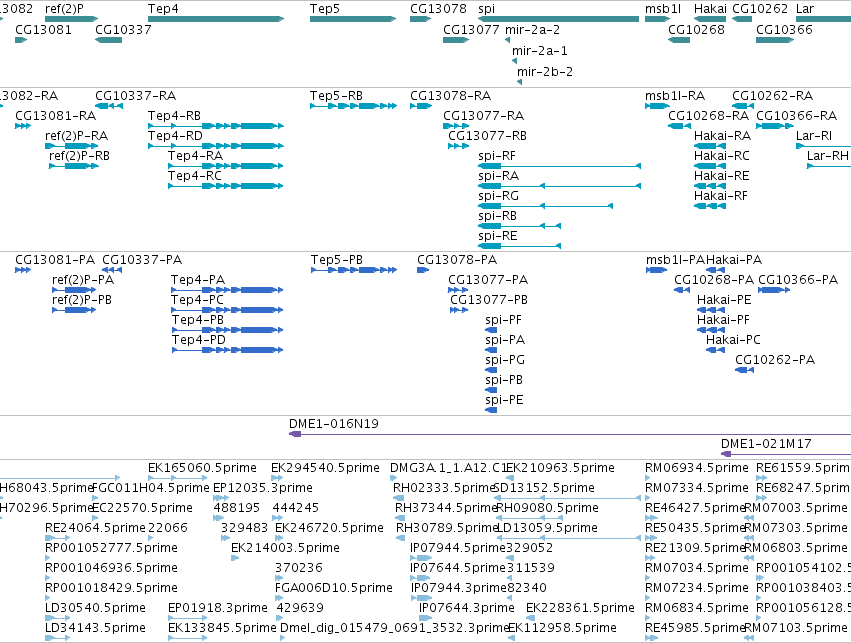The width and height of the screenshot is (851, 643).
Task: Select the EK165060.5prime EST label
Action: pos(202,468)
